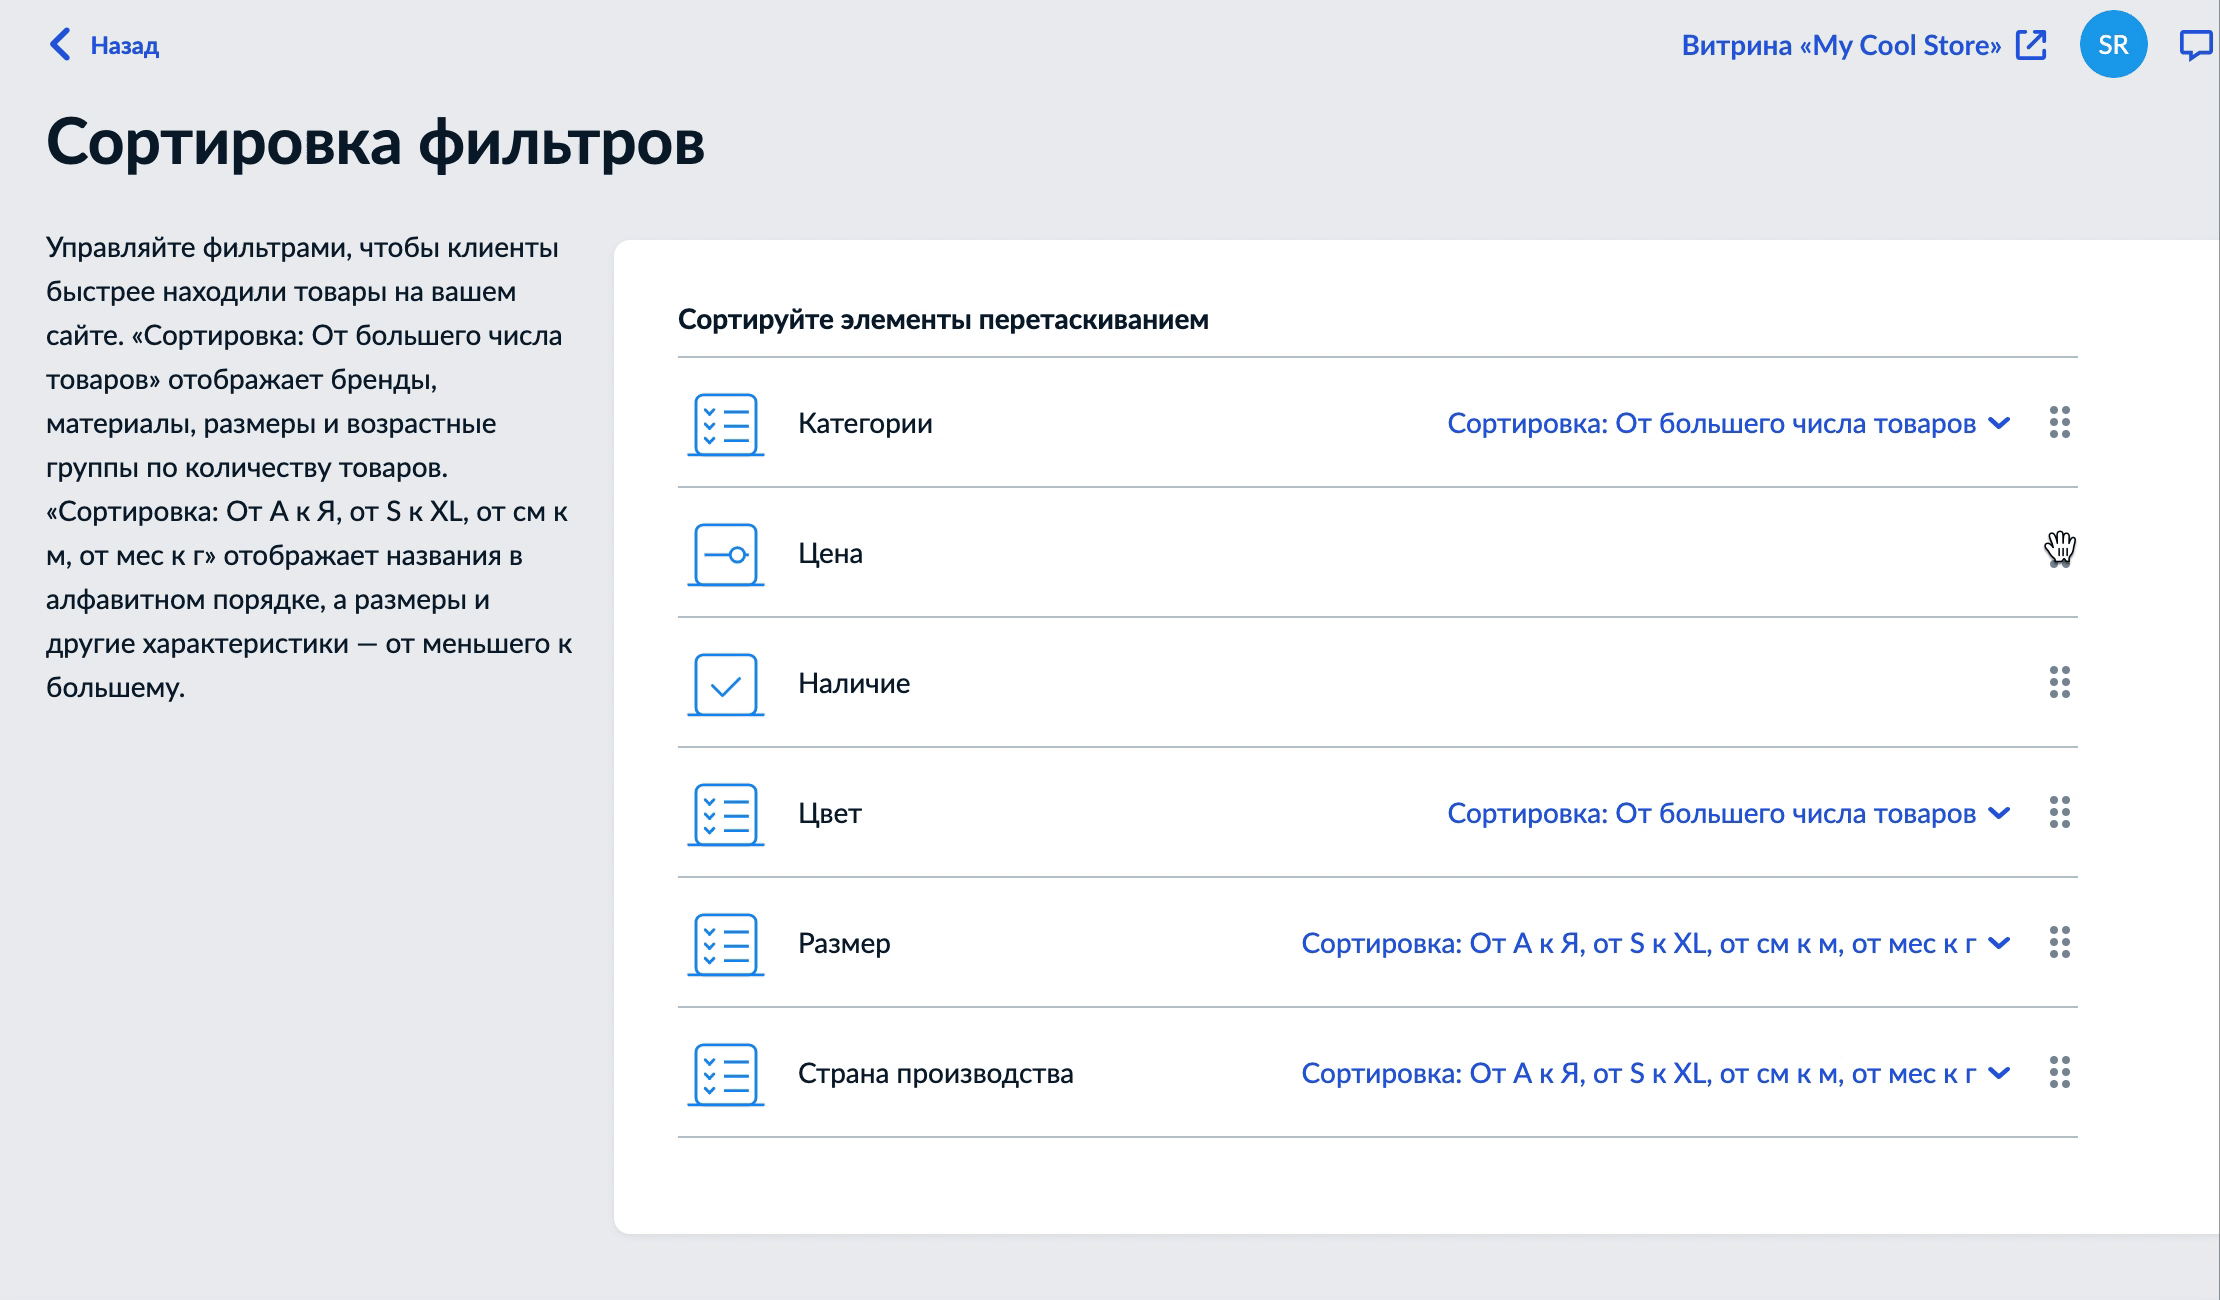Grab the drag handle of Наличие row

coord(2060,683)
